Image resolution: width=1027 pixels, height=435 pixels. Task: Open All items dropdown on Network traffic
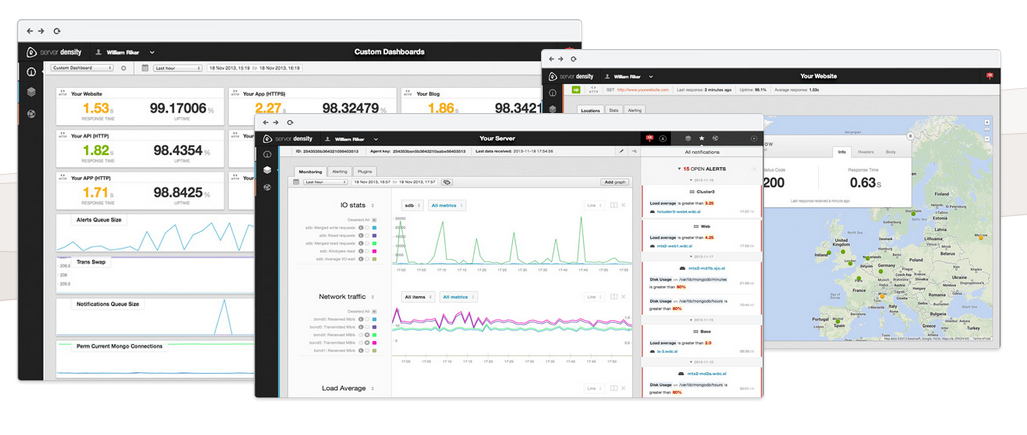(x=418, y=297)
